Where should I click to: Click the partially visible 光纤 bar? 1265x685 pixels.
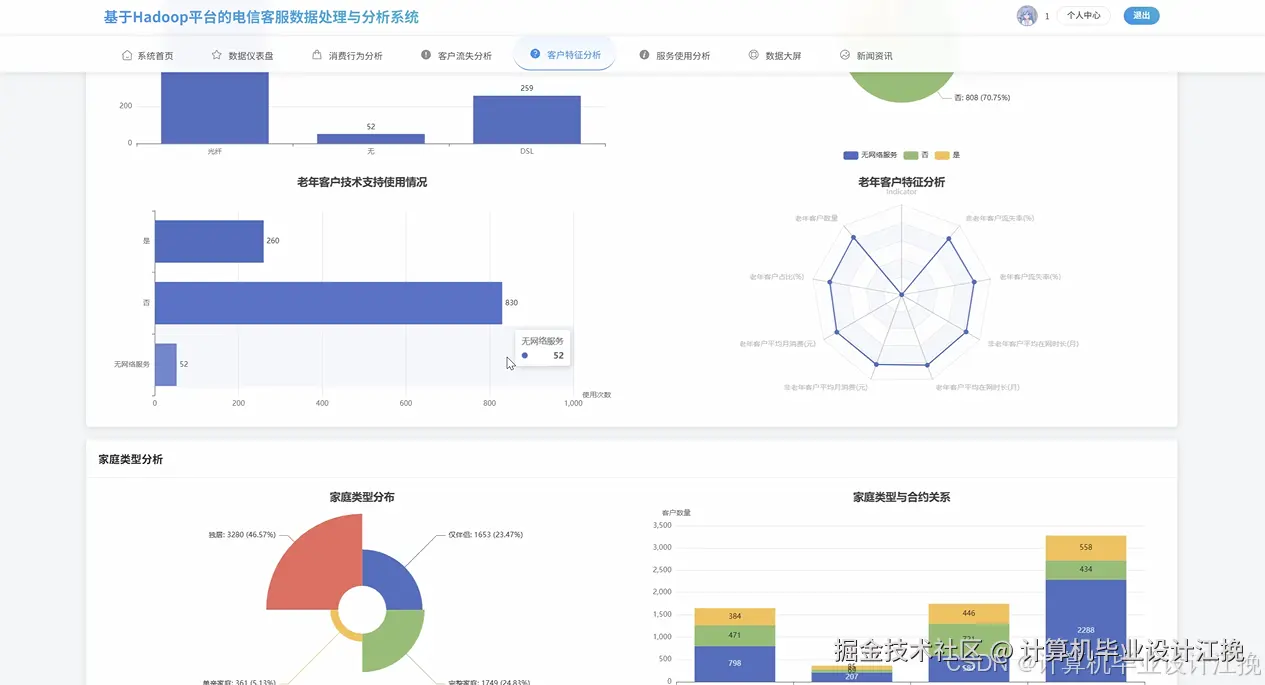pos(215,107)
